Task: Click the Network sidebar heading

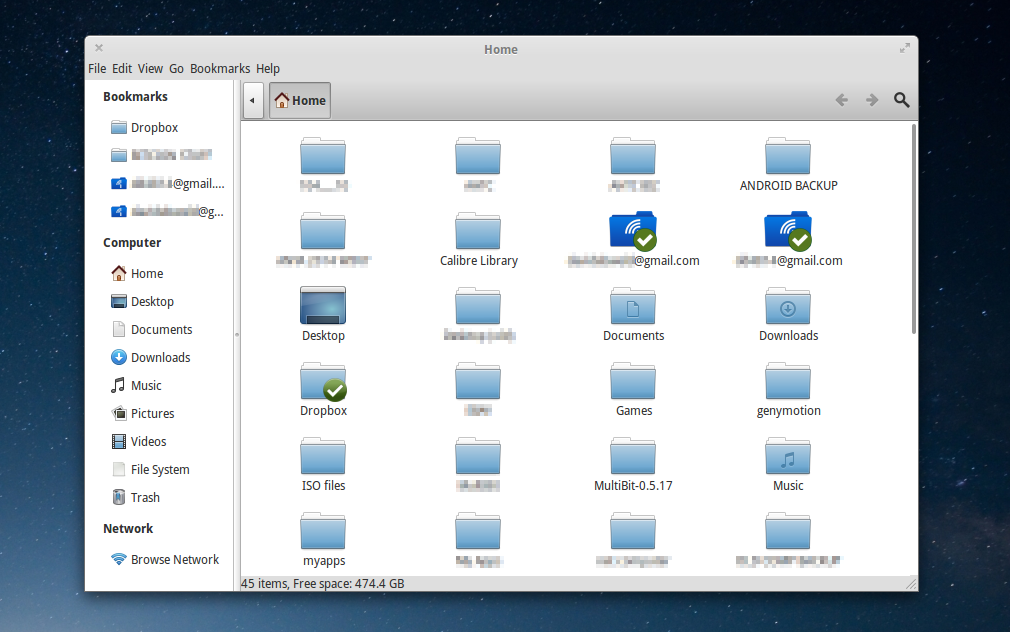Action: [x=128, y=529]
